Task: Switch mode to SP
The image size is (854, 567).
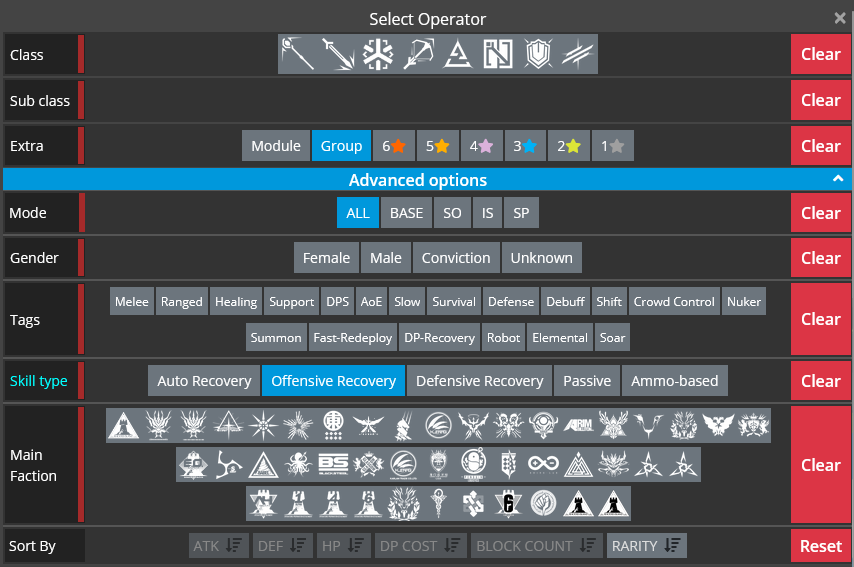Action: tap(521, 212)
